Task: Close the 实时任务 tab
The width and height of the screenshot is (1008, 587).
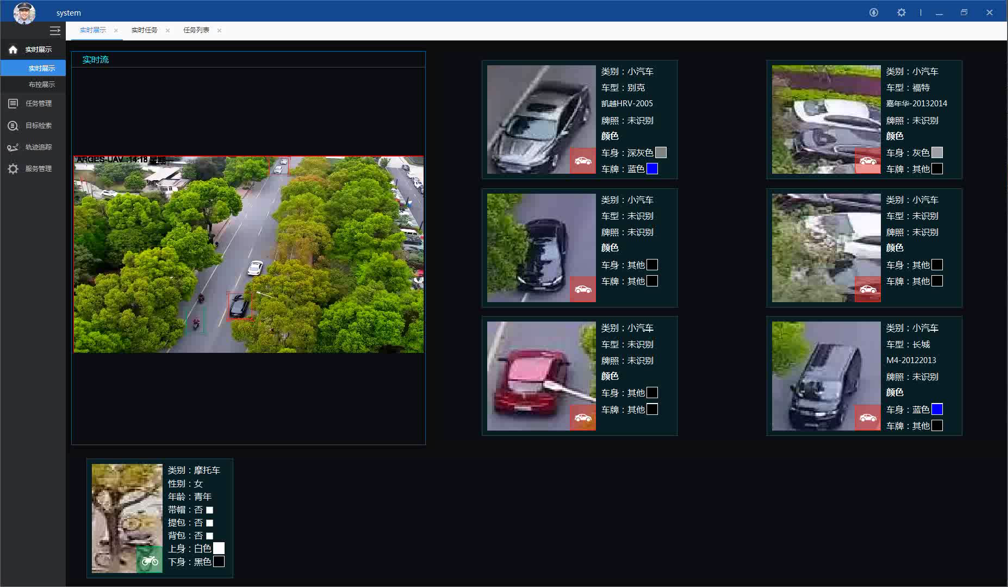Action: (168, 31)
